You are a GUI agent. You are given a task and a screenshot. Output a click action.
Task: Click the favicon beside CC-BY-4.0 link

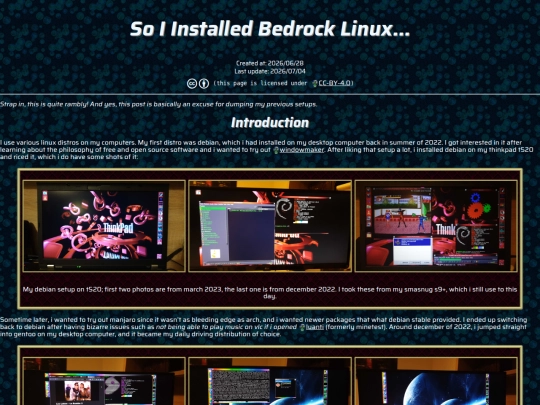coord(315,83)
